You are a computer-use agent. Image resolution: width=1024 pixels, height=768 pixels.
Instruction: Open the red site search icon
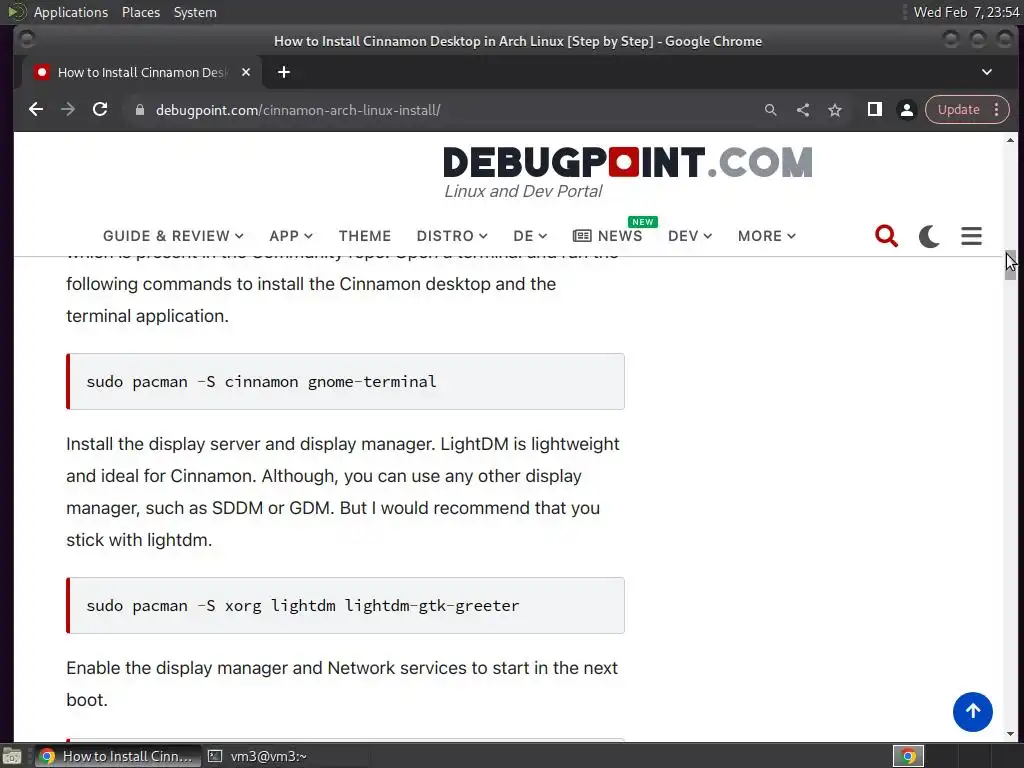[886, 236]
